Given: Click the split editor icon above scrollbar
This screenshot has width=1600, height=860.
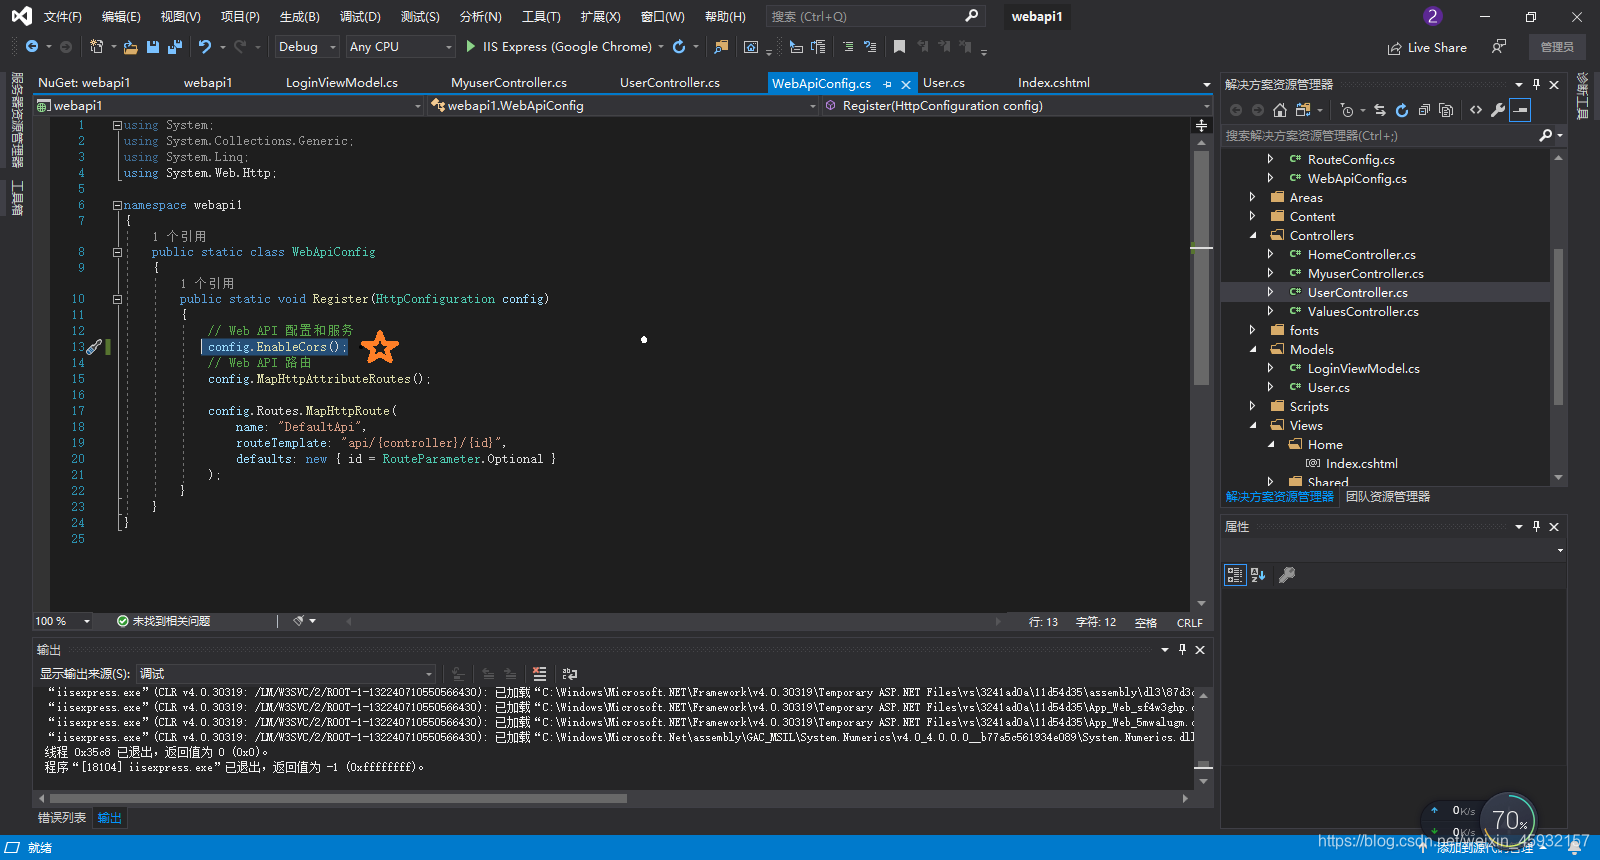Looking at the screenshot, I should click(1202, 126).
